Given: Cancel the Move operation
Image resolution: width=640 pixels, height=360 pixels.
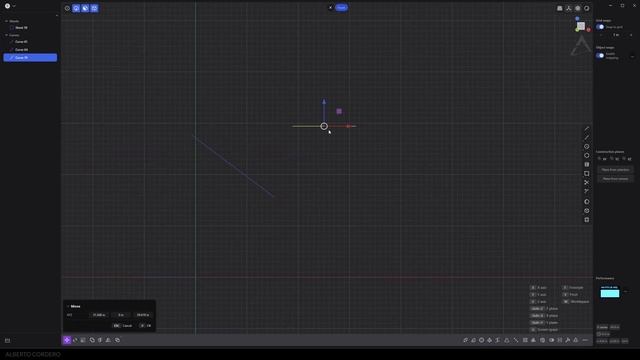Looking at the screenshot, I should click(x=123, y=326).
